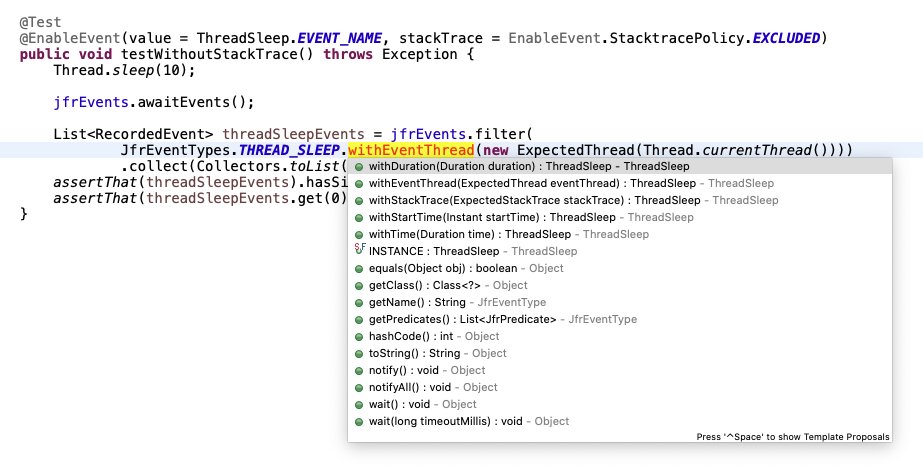The height and width of the screenshot is (474, 923).
Task: Click THREAD_SLEEP constant in code
Action: 289,150
